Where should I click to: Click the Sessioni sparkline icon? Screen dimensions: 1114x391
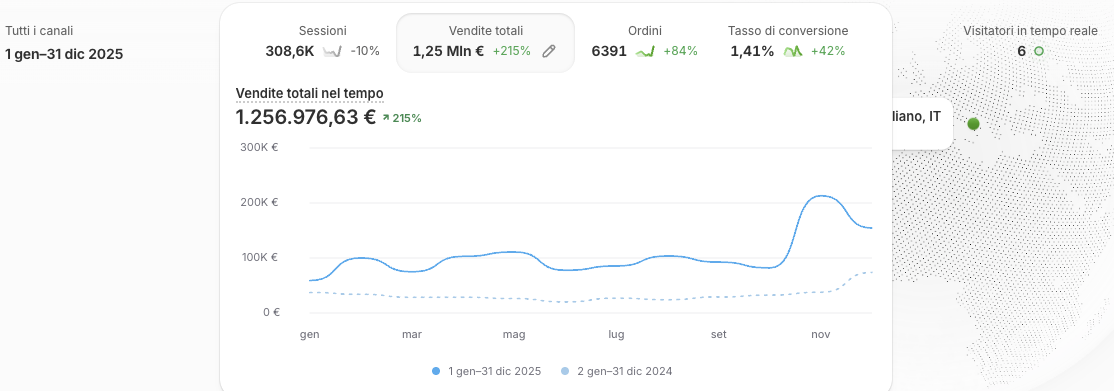332,51
